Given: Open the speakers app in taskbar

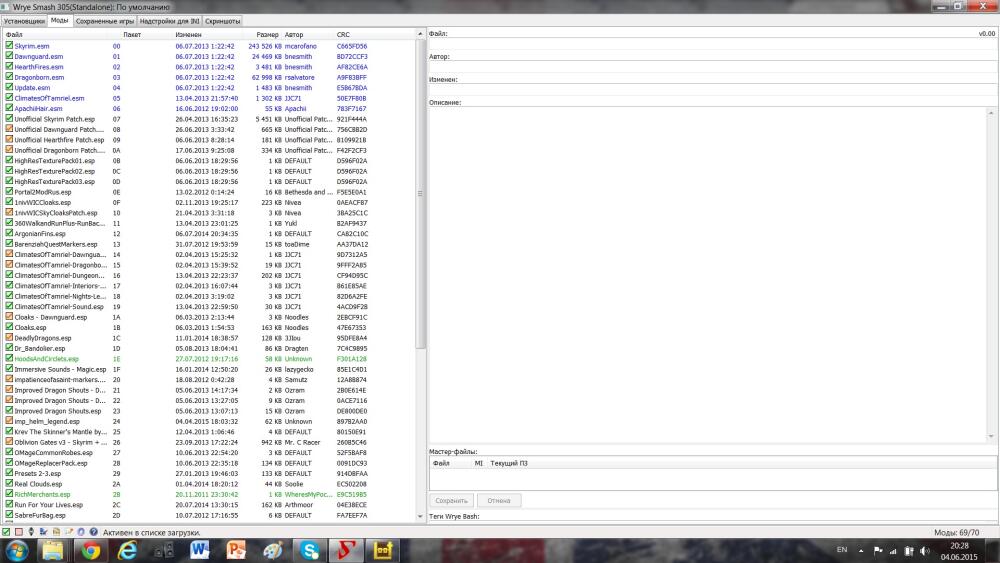Looking at the screenshot, I should 163,550.
